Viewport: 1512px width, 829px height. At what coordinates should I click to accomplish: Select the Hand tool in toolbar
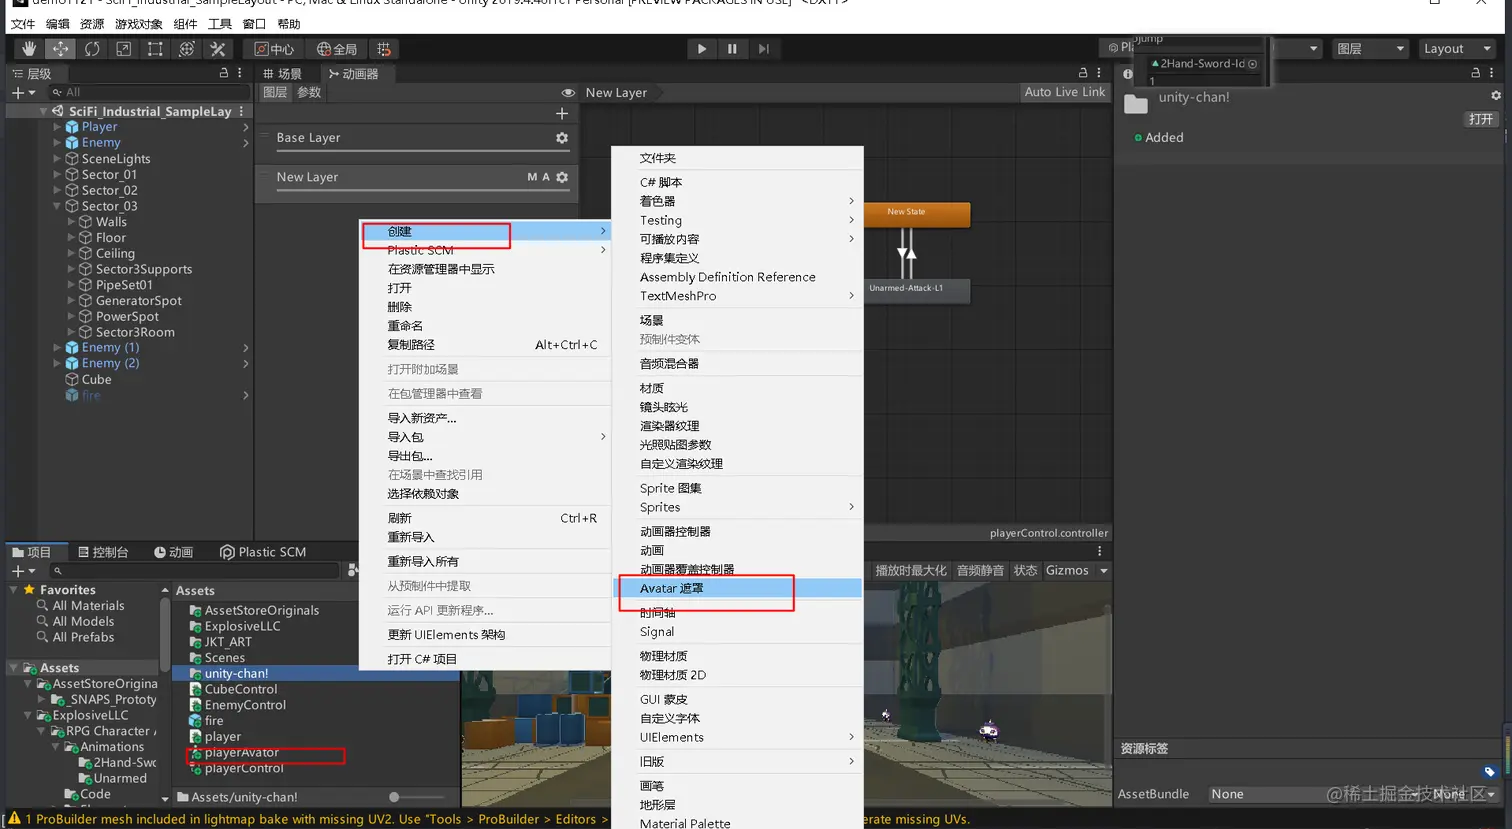pos(29,49)
